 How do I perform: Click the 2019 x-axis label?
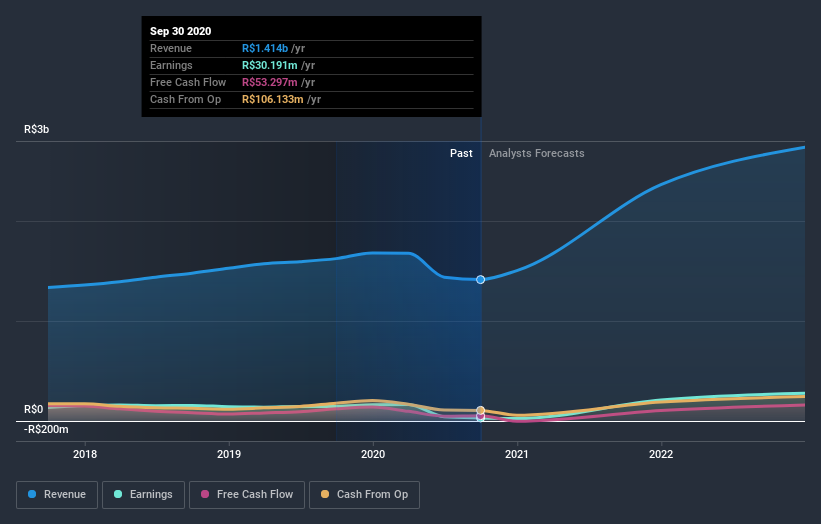click(x=229, y=454)
